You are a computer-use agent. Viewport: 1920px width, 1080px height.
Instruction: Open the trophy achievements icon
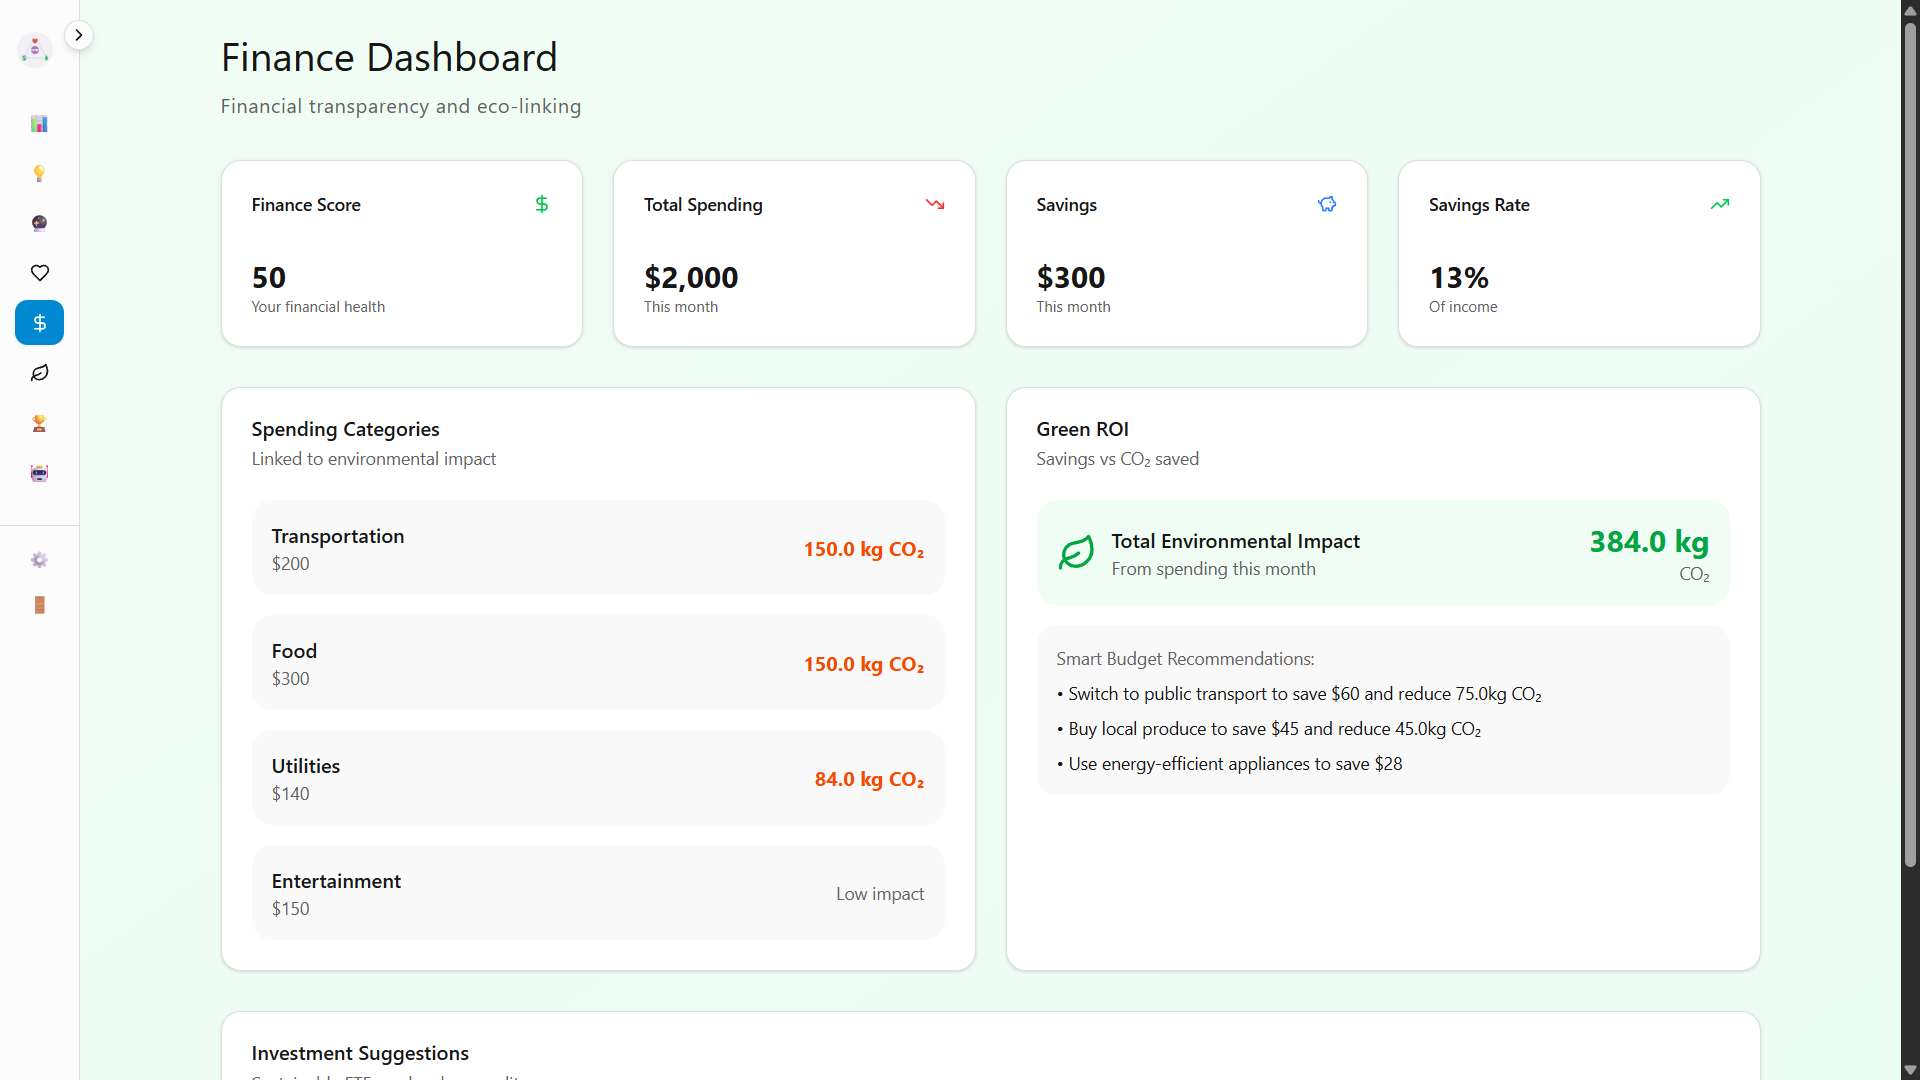(x=39, y=423)
